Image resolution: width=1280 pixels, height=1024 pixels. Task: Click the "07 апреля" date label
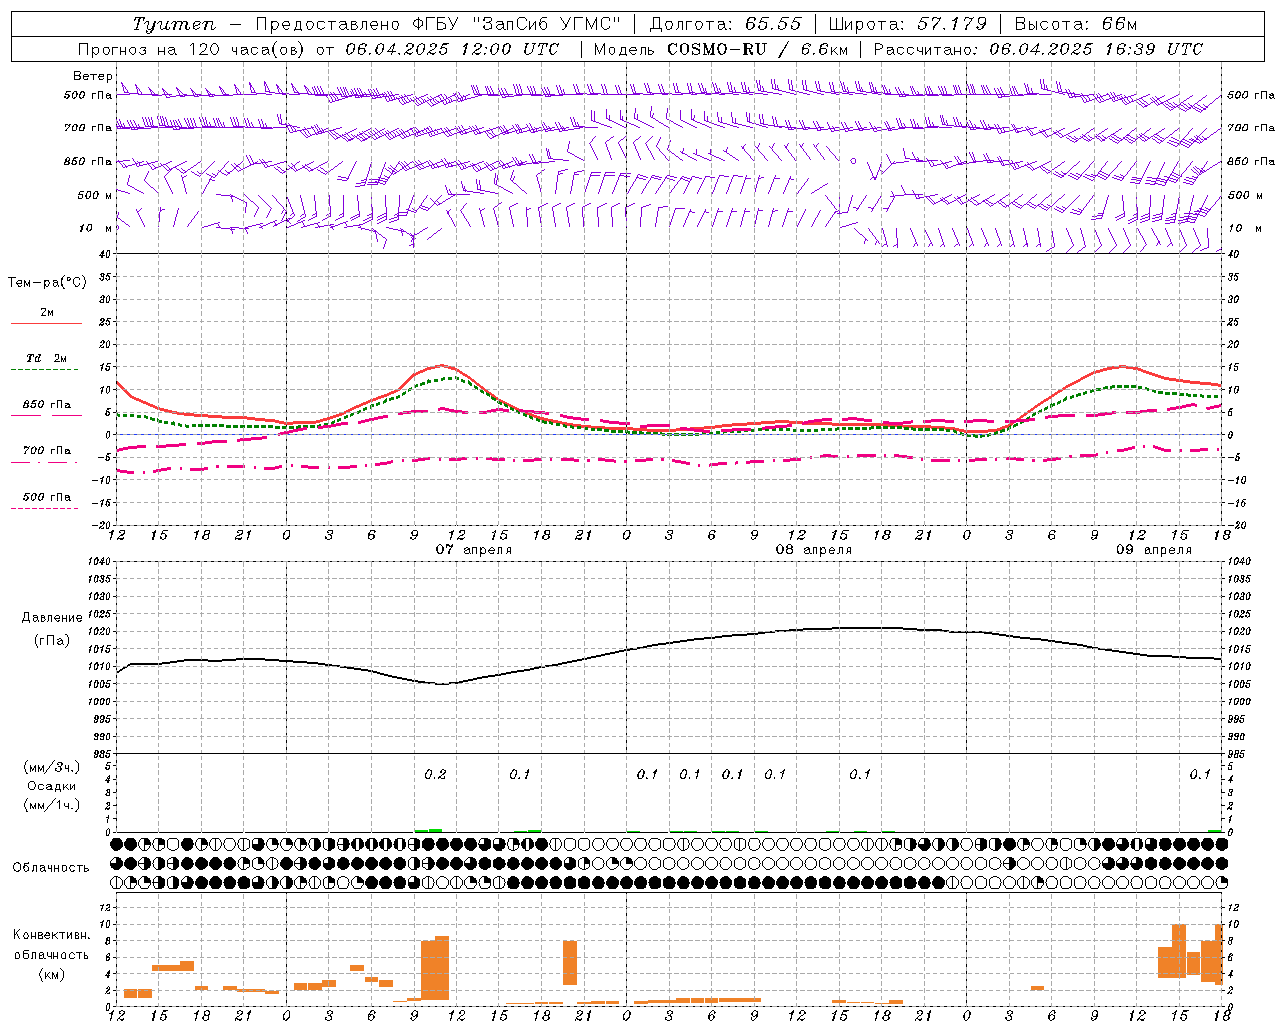point(474,550)
